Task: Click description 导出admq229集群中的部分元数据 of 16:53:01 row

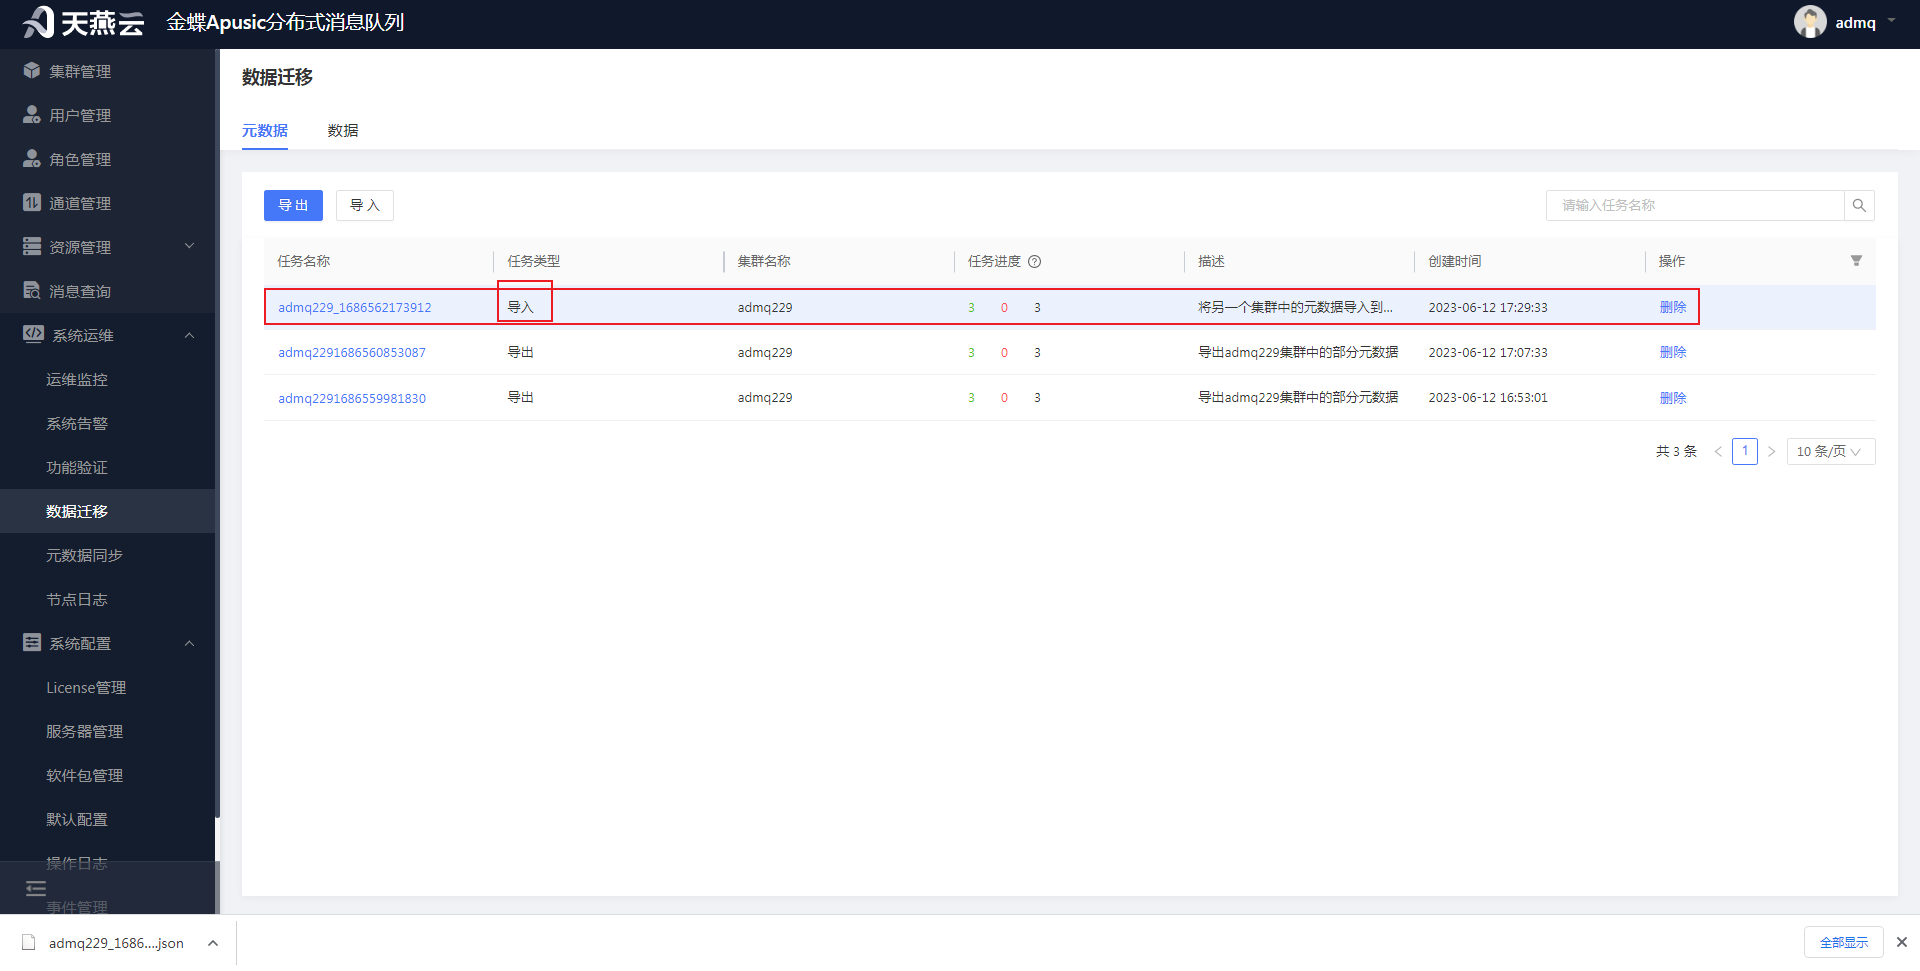Action: click(1298, 398)
